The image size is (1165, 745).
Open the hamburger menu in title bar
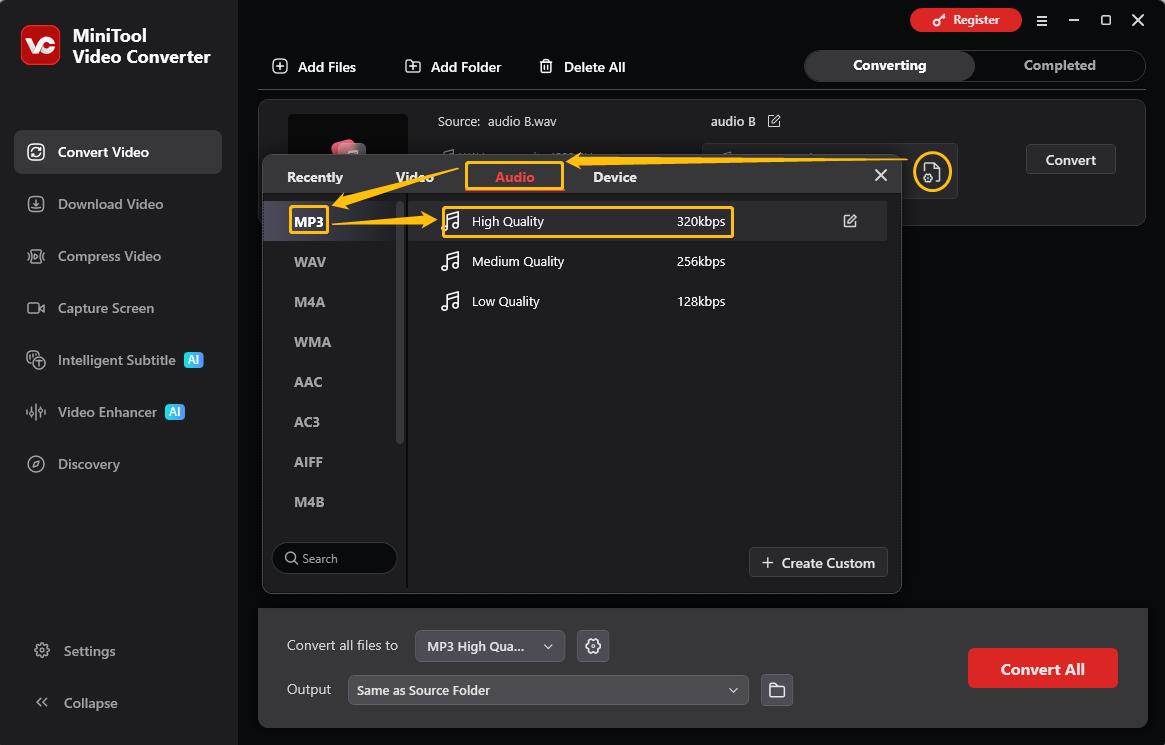[1042, 21]
